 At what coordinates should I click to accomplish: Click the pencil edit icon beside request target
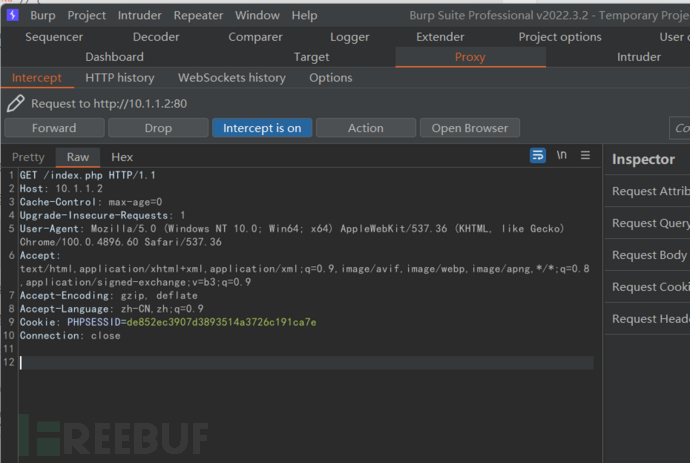click(15, 103)
